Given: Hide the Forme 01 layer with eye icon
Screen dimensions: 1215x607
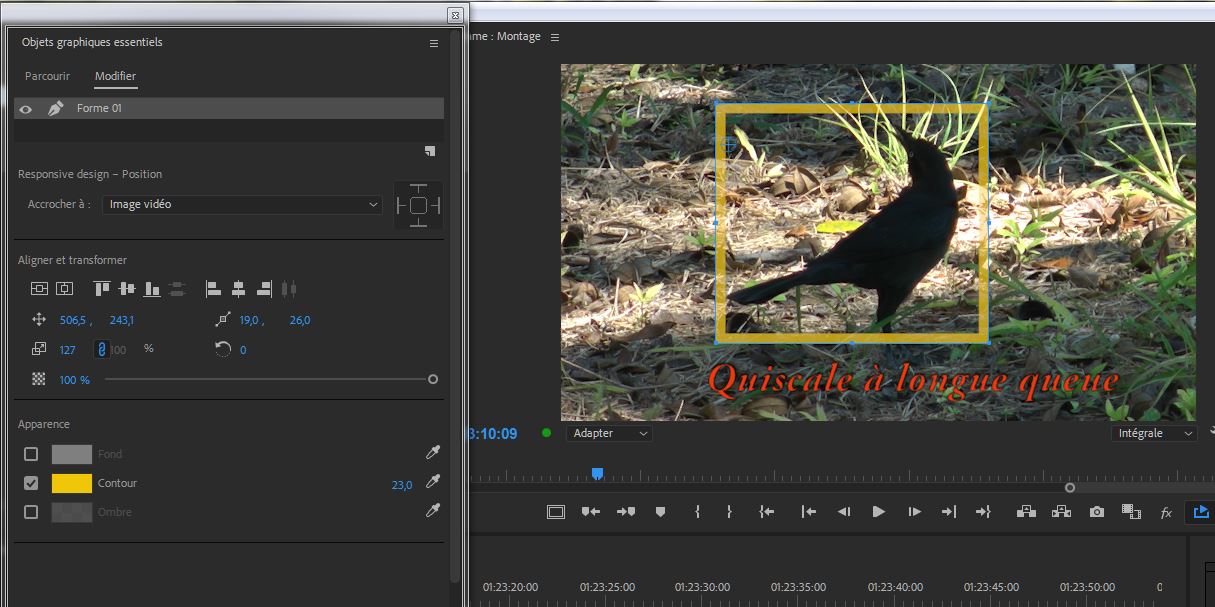Looking at the screenshot, I should click(x=26, y=109).
